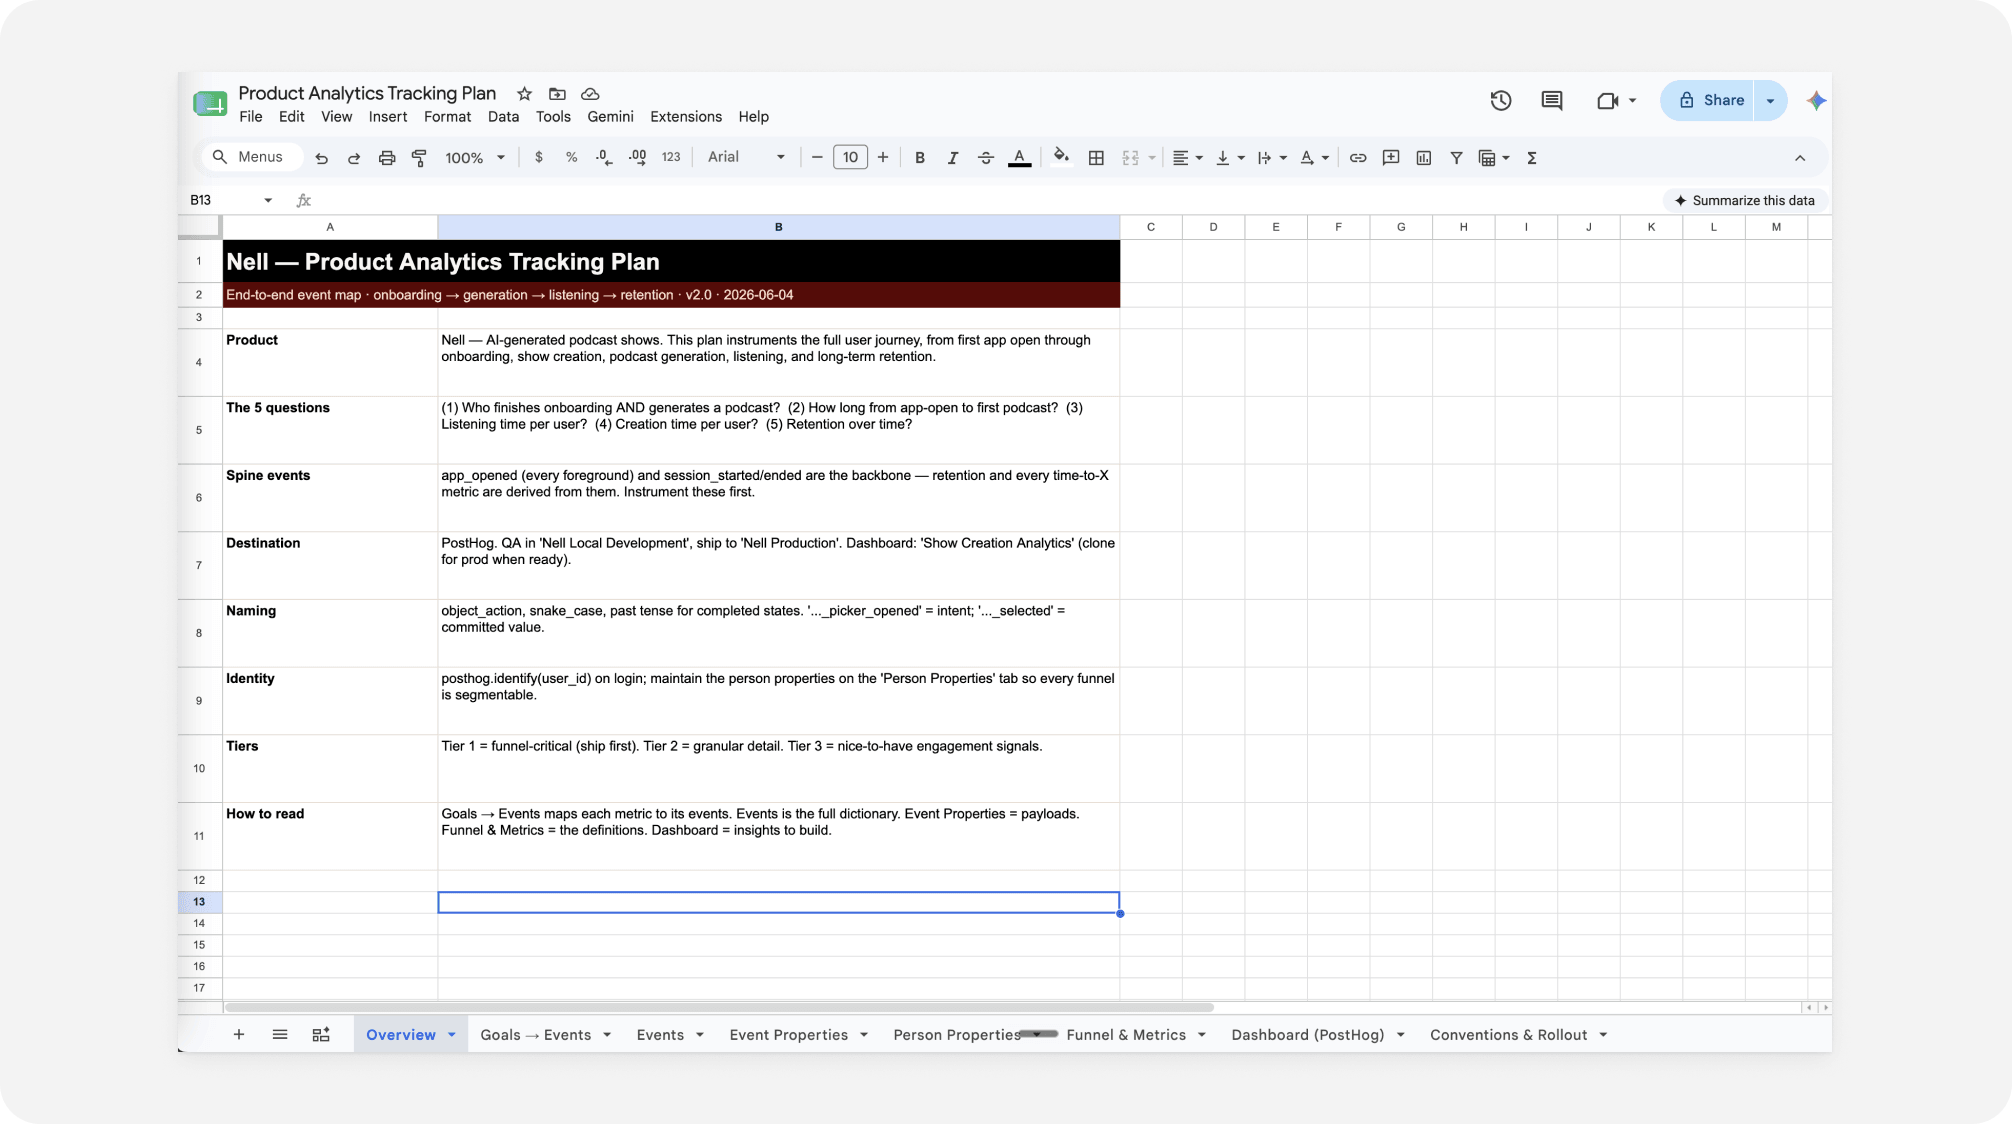Click the horizontal scrollbar

[719, 1007]
